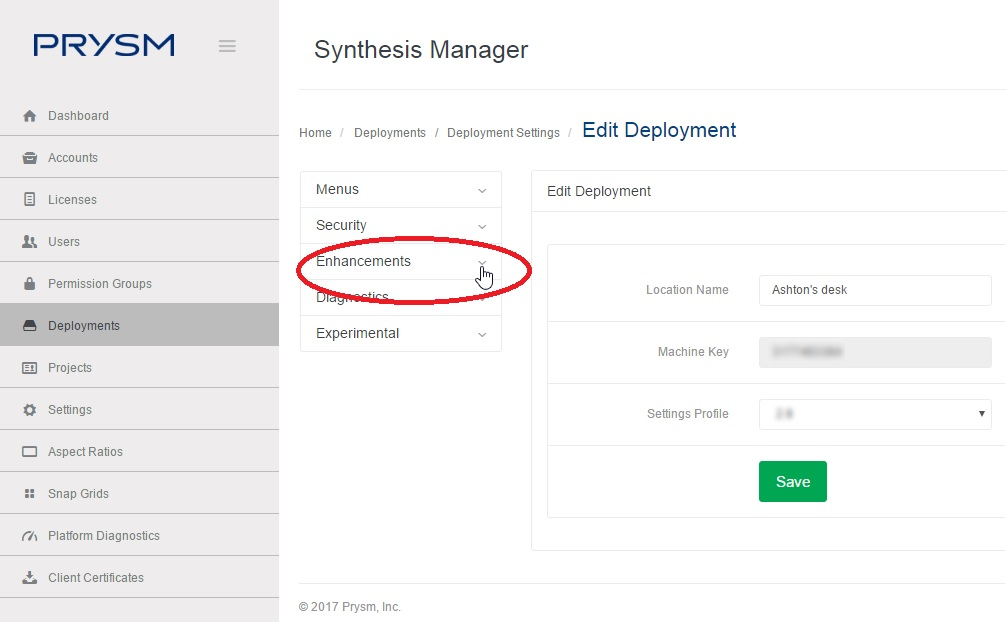Click the Location Name label
This screenshot has height=622, width=1007.
click(687, 289)
